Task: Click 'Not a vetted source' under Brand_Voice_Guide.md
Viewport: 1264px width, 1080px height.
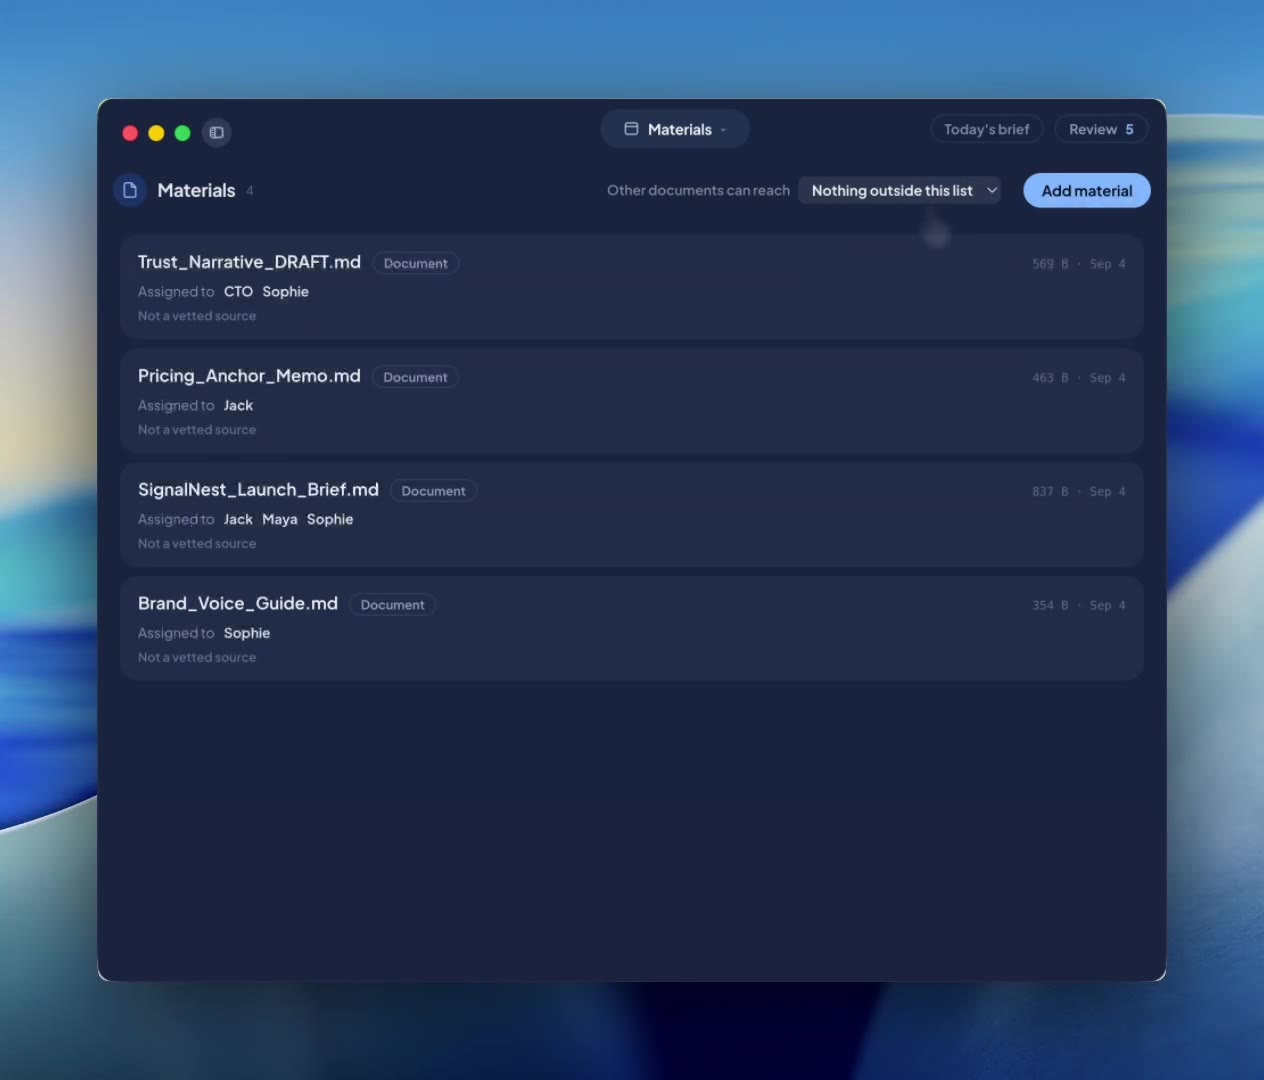Action: 197,658
